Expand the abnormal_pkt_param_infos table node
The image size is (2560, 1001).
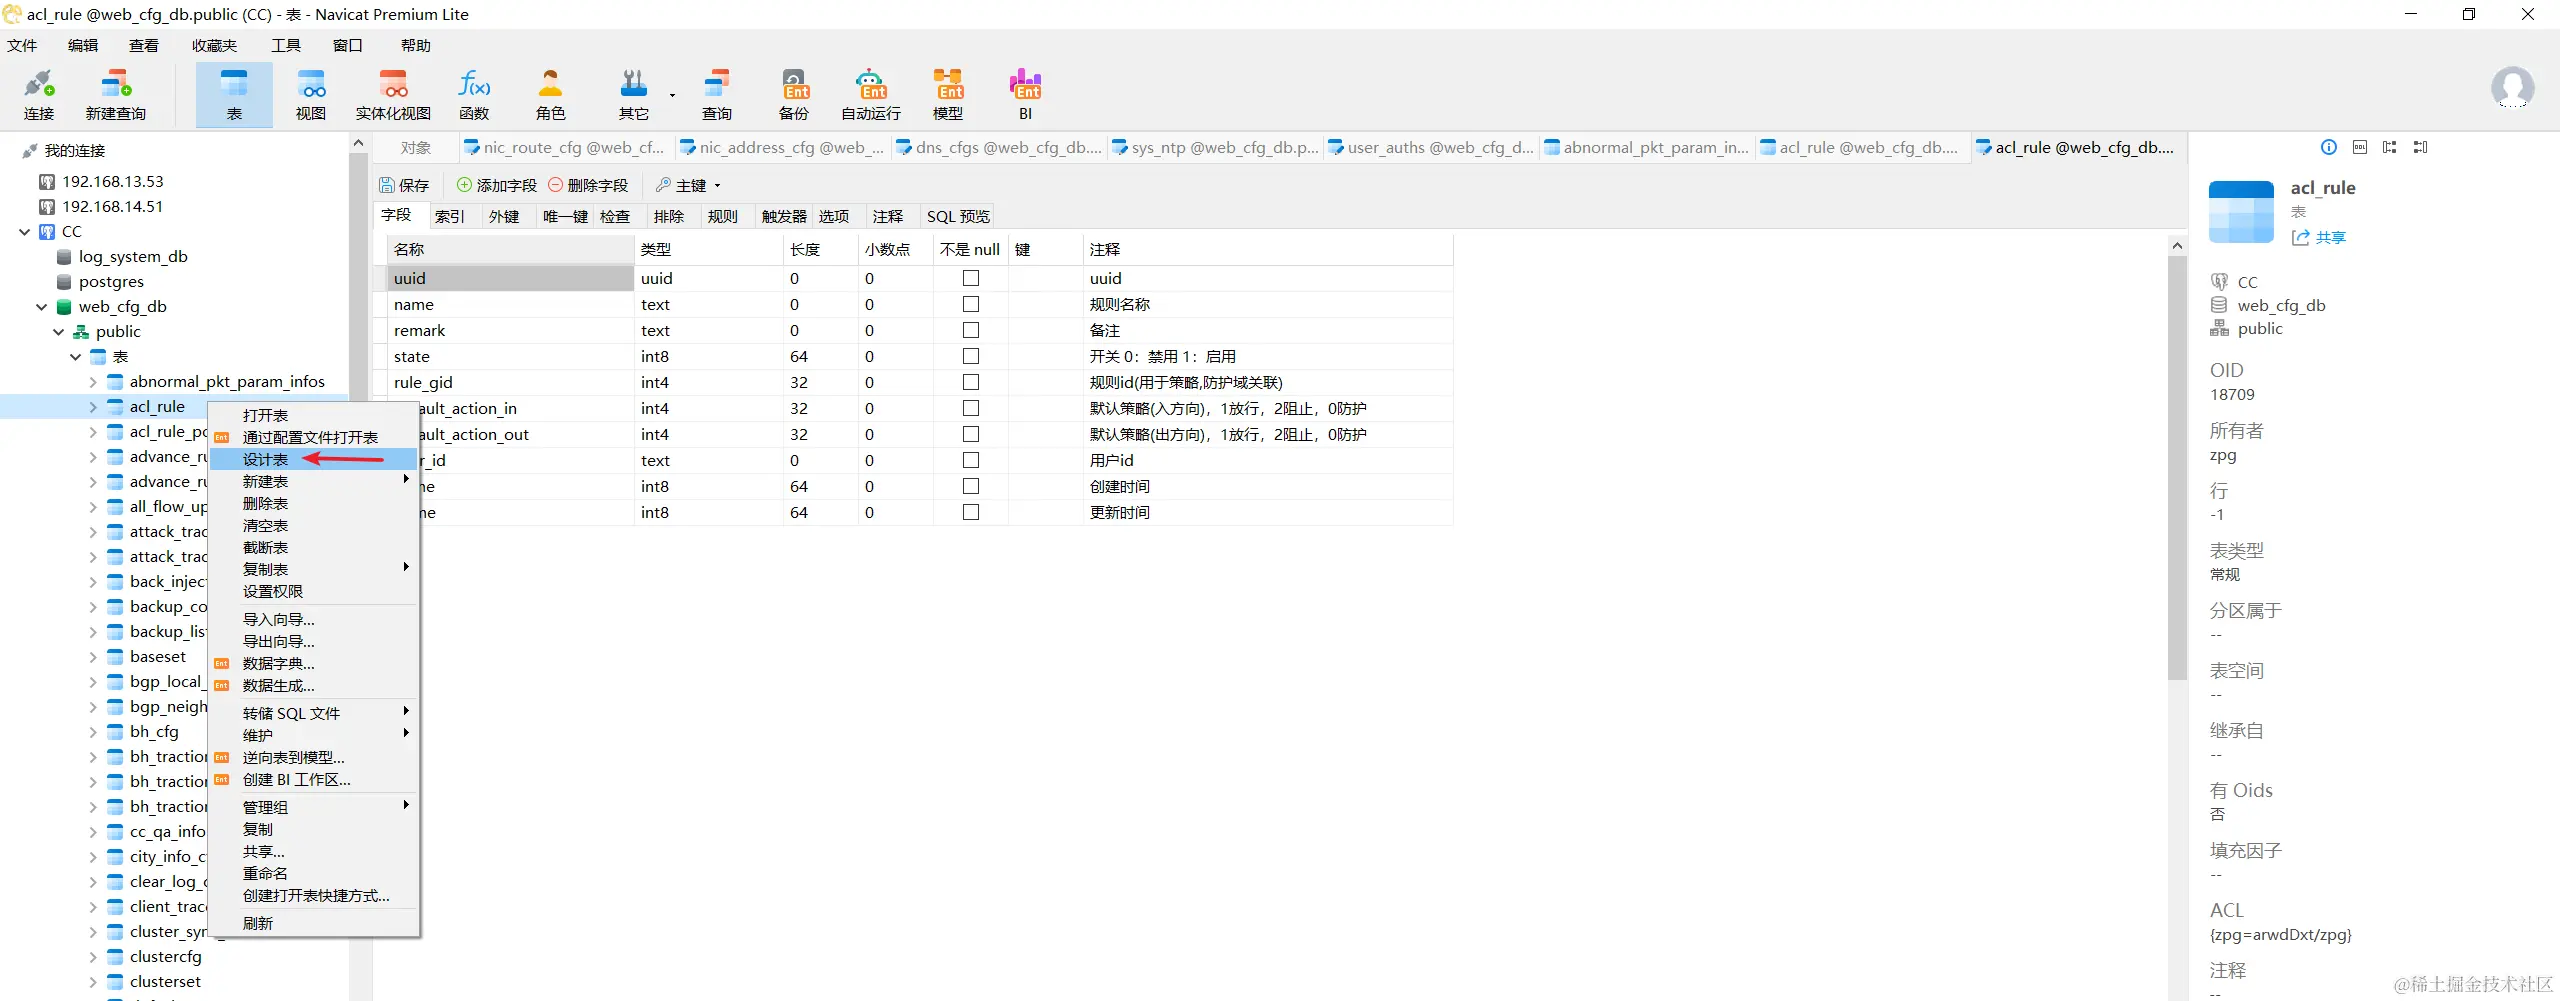(x=93, y=381)
